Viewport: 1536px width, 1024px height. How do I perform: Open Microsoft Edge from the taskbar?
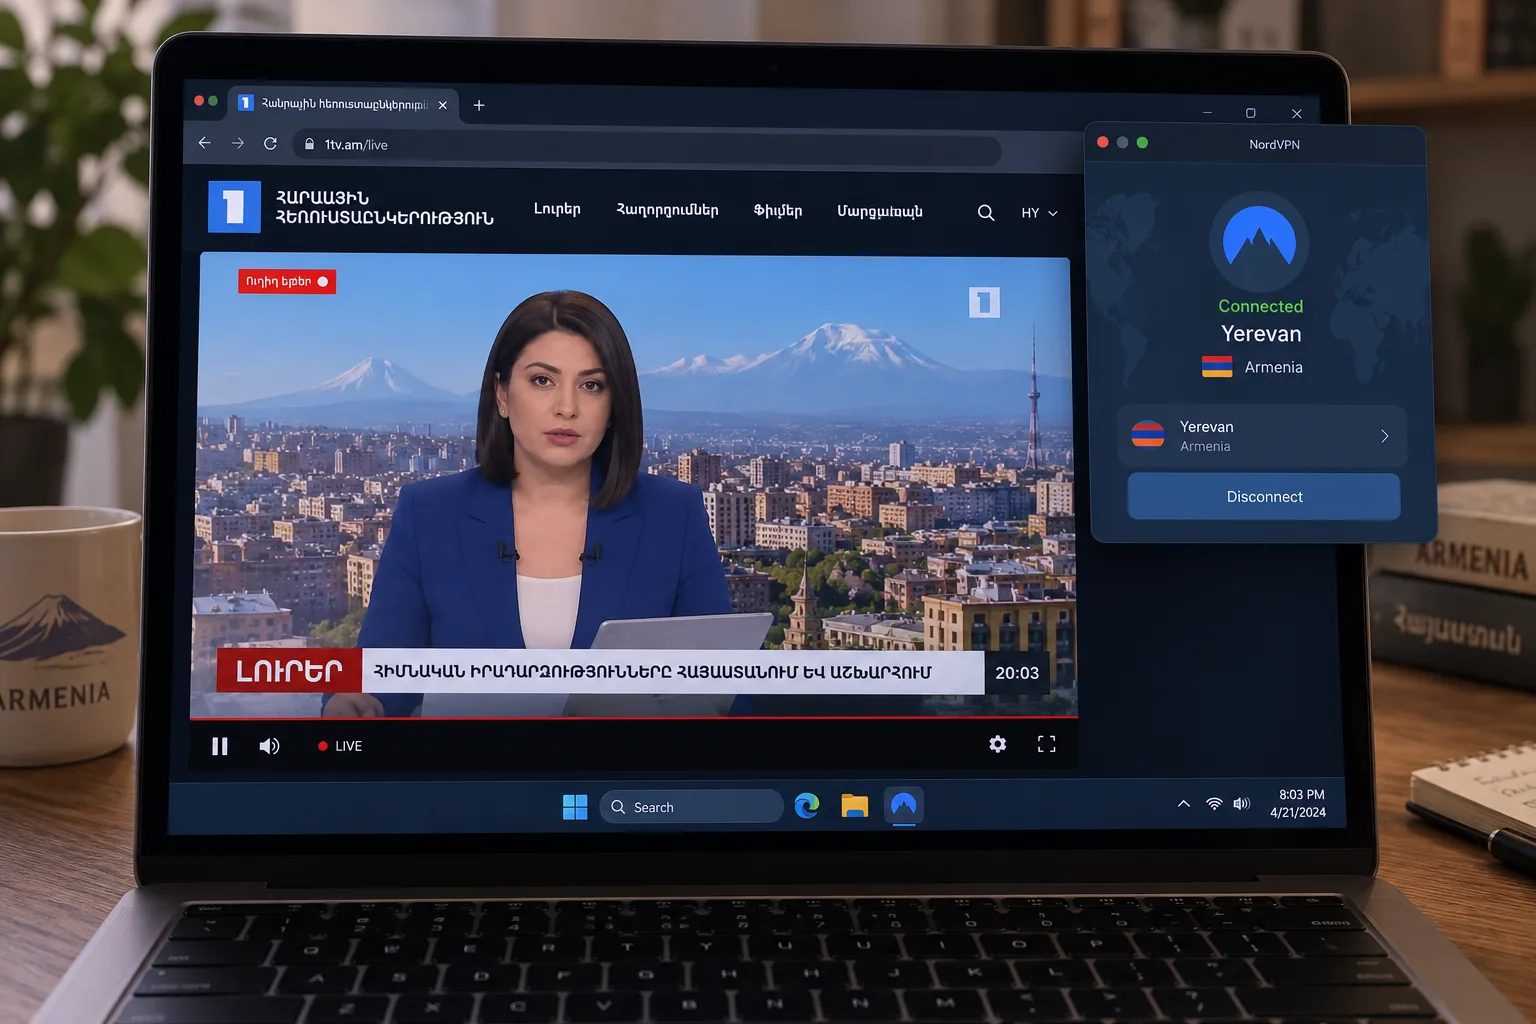point(807,805)
